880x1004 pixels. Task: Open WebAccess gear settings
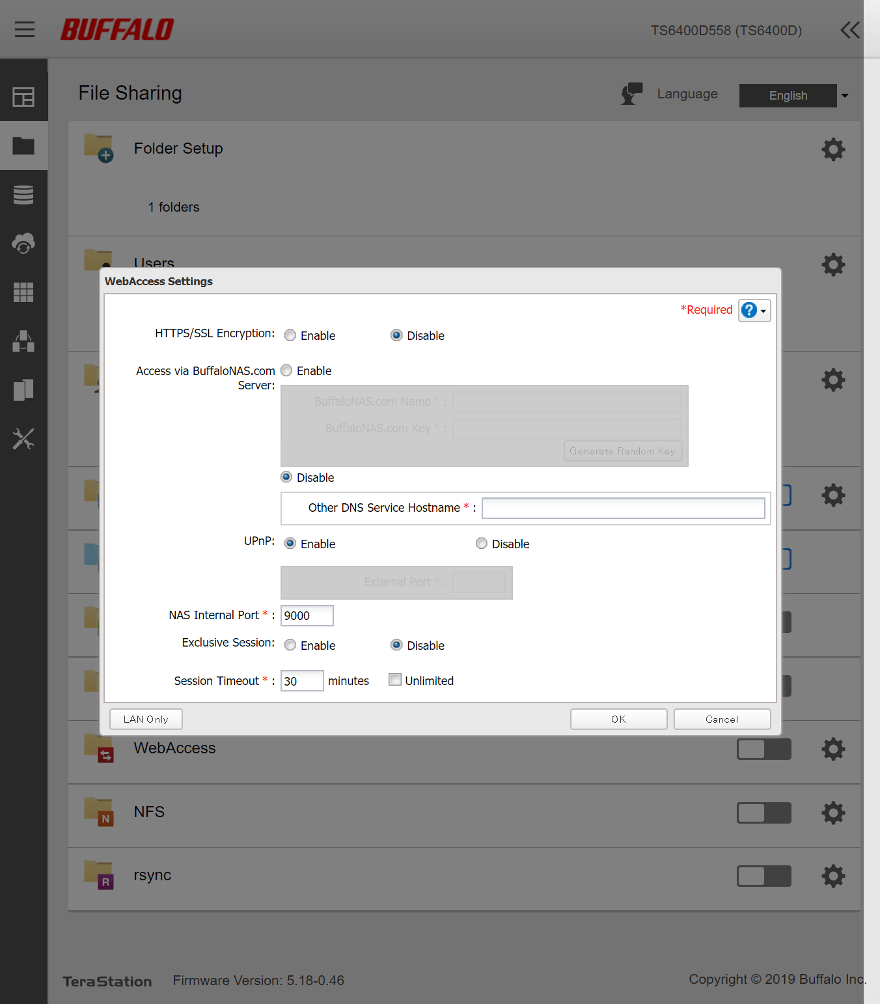[833, 749]
